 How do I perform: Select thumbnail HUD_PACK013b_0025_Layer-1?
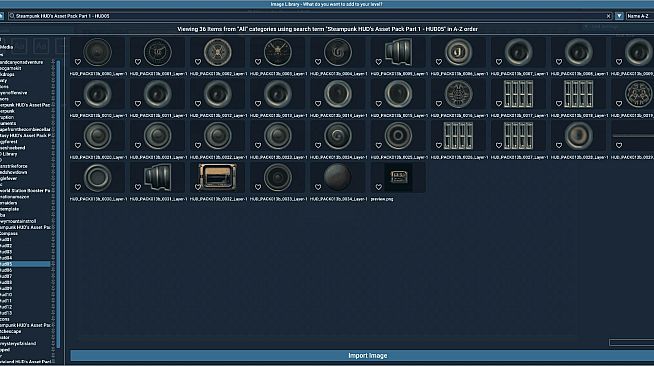398,135
